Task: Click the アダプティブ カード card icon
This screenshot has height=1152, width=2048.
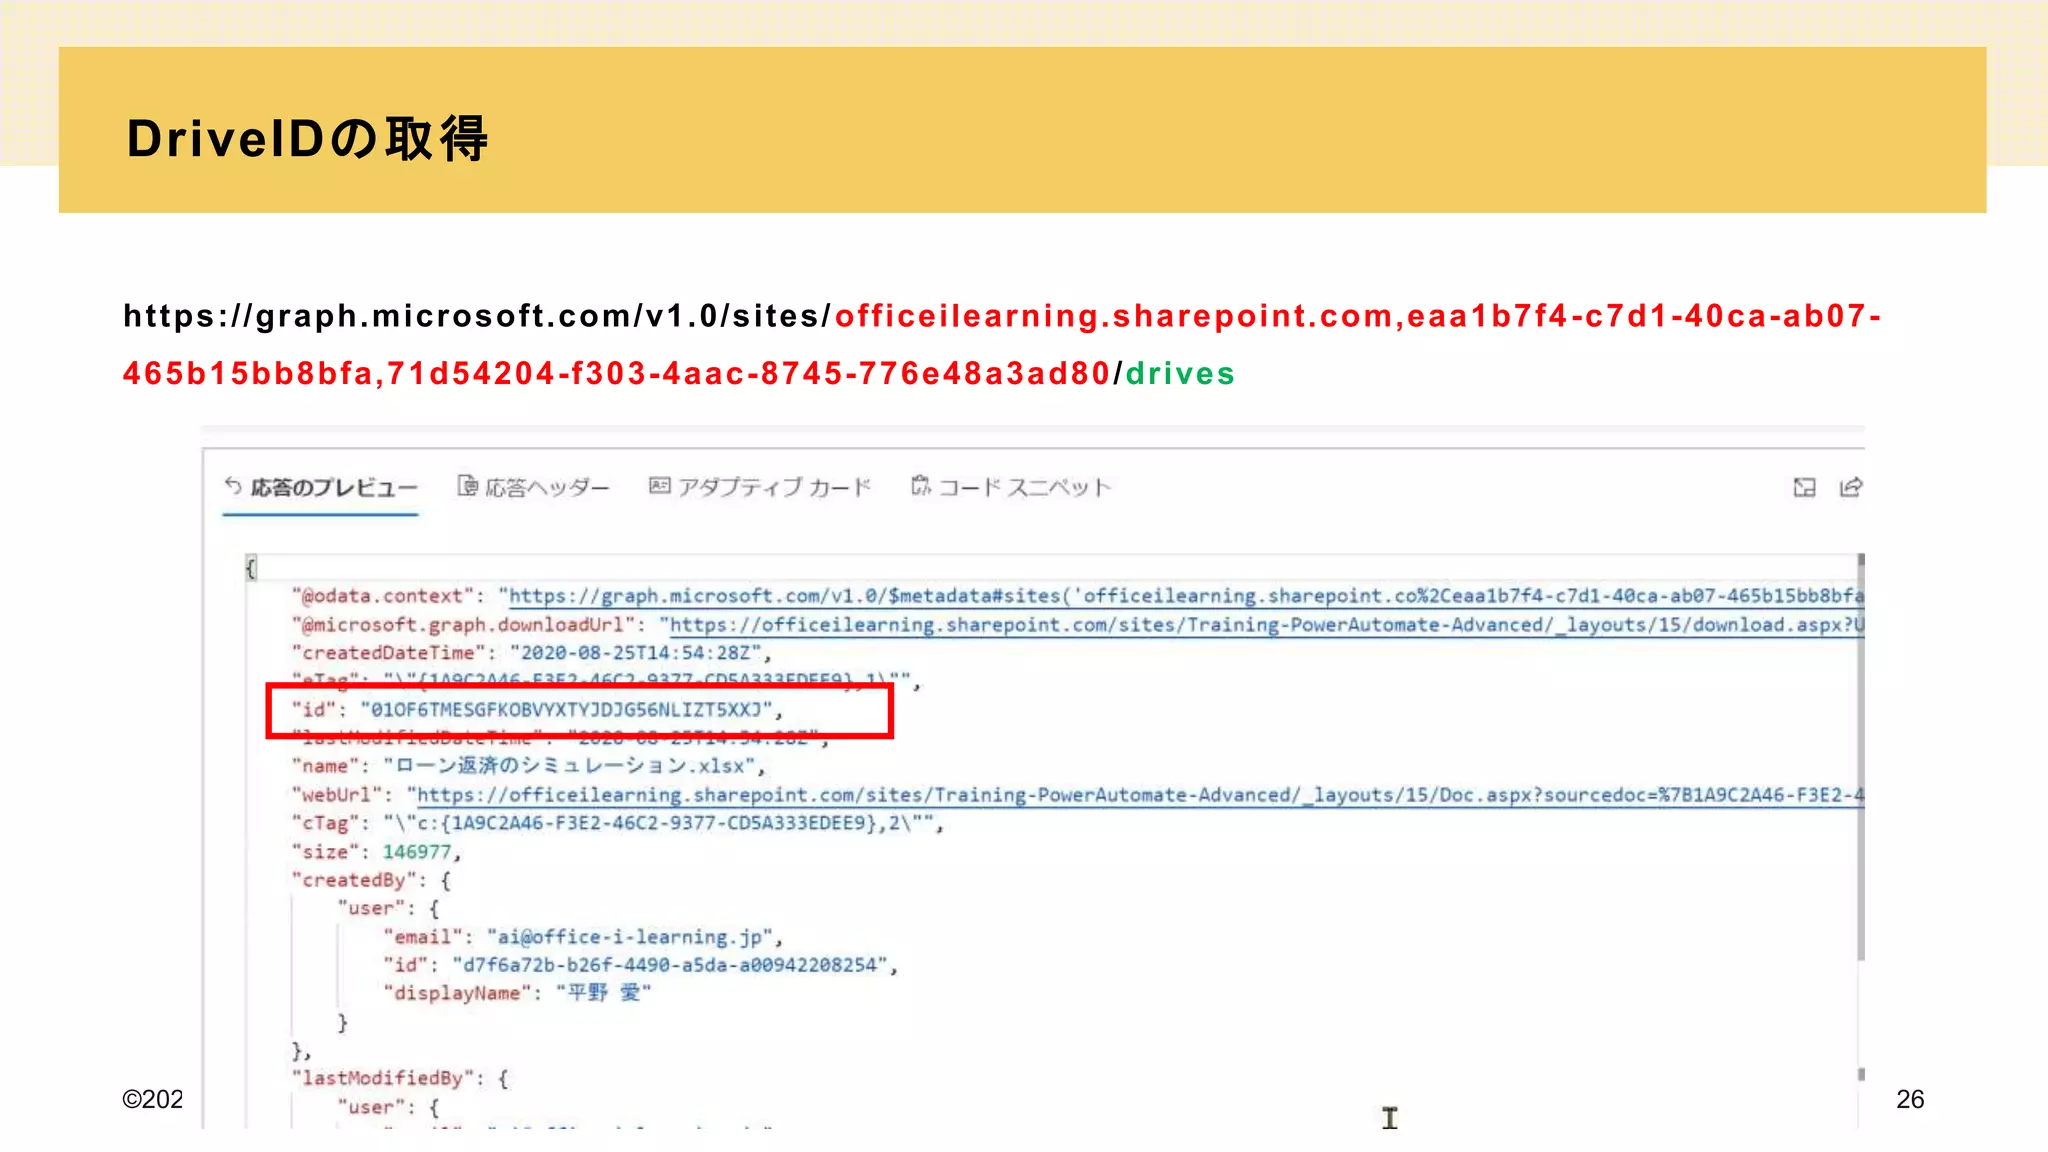Action: point(659,486)
